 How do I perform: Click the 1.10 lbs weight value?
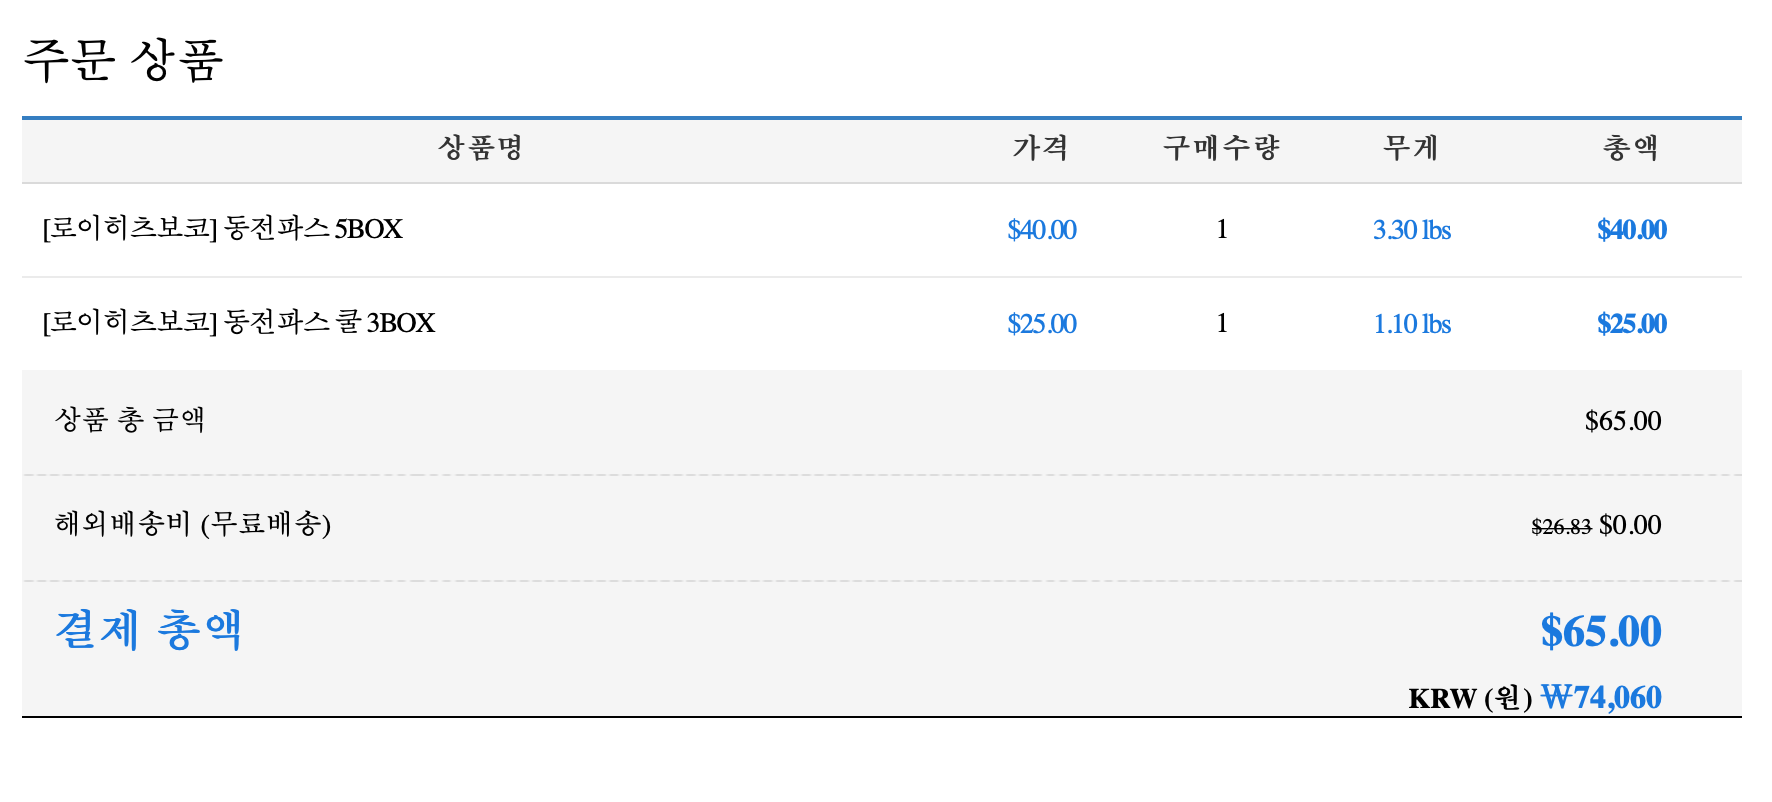click(1411, 324)
